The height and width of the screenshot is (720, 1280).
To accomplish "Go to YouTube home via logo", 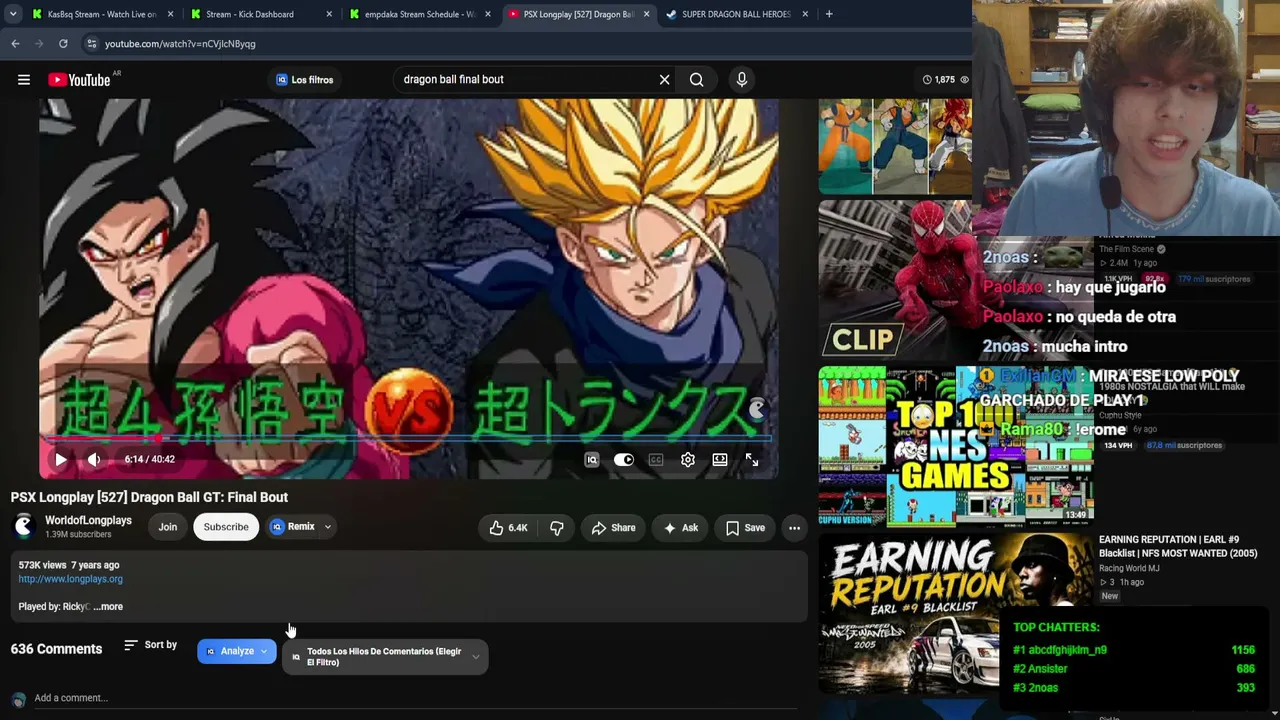I will pos(78,80).
